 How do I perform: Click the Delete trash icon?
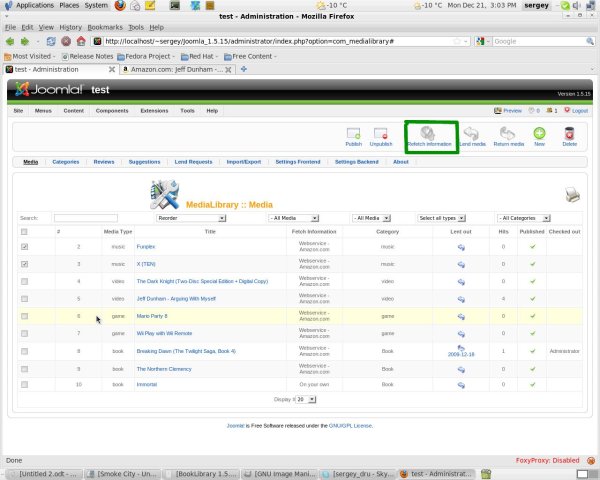coord(569,133)
